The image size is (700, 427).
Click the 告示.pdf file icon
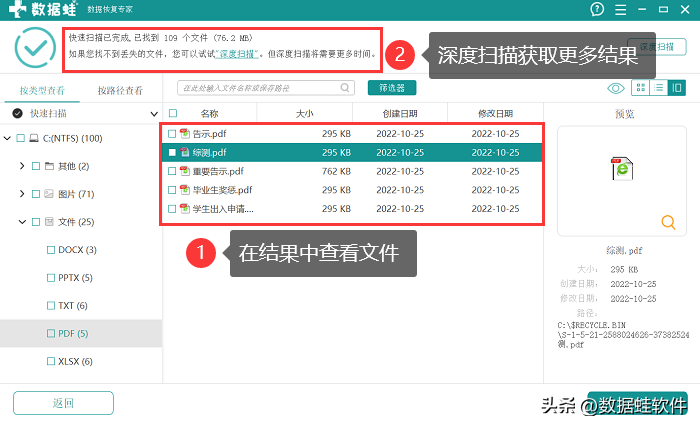[x=185, y=133]
